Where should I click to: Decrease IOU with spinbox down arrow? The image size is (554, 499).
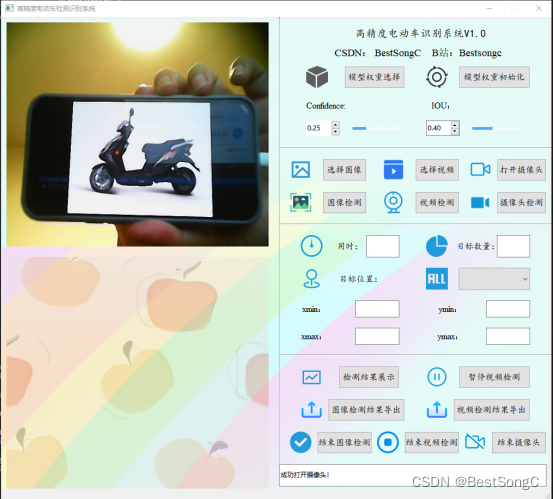pos(455,131)
